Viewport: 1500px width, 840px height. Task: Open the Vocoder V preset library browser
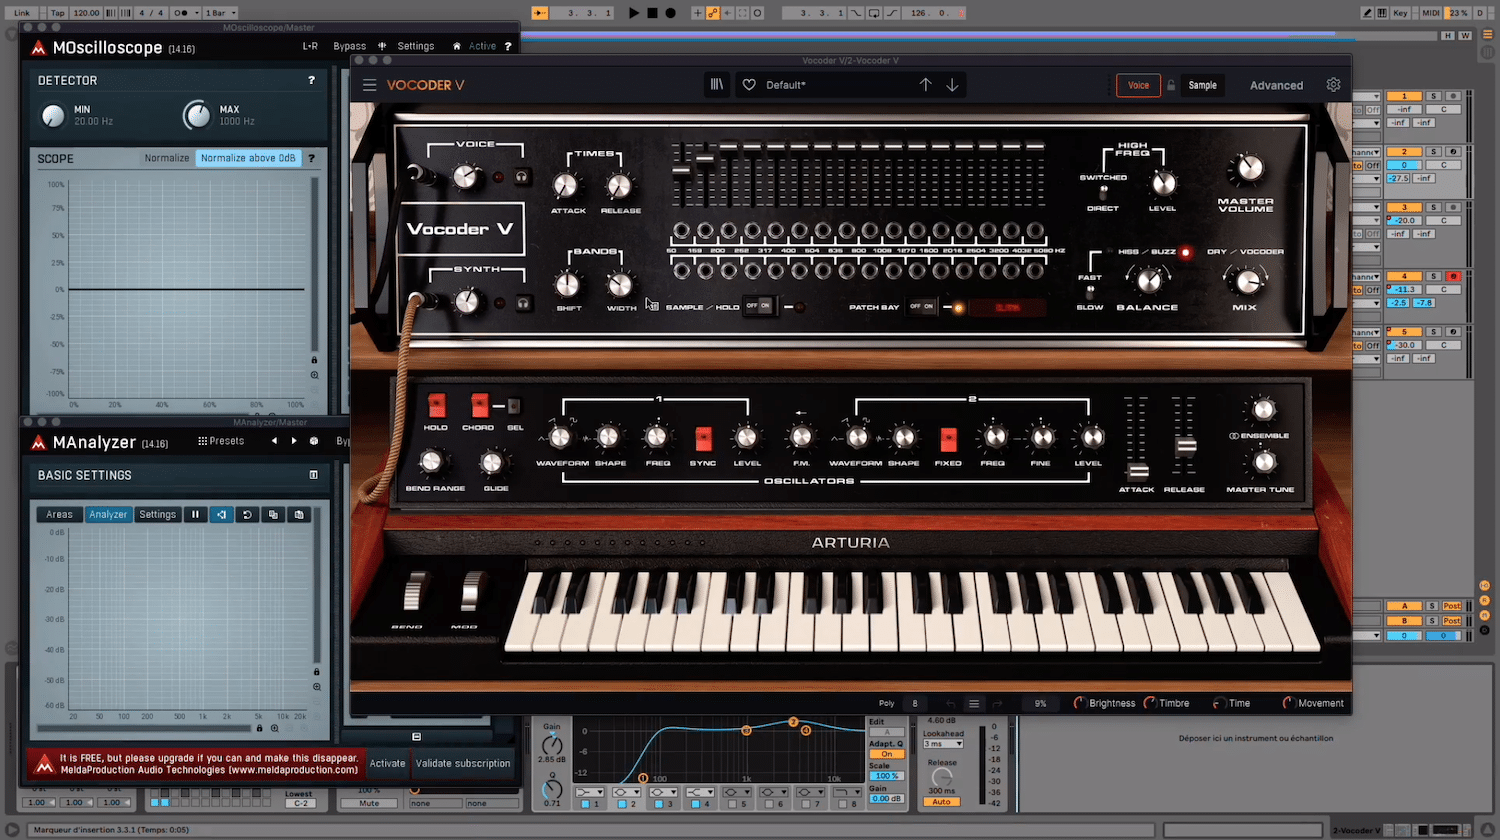717,85
